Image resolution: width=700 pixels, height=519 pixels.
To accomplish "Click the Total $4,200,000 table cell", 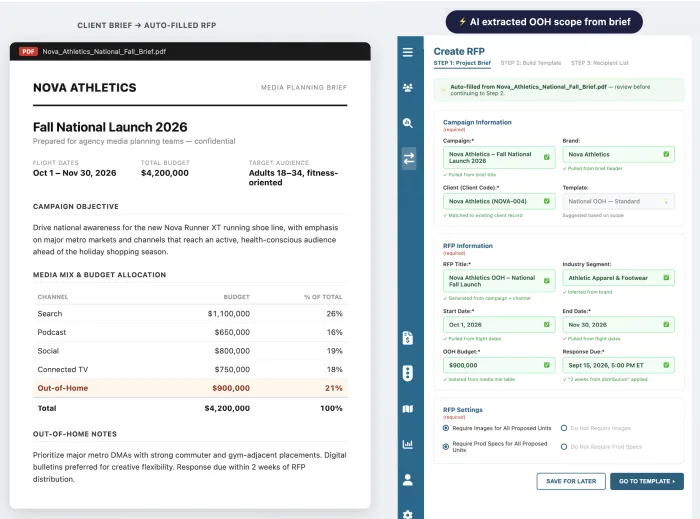I will [x=227, y=408].
